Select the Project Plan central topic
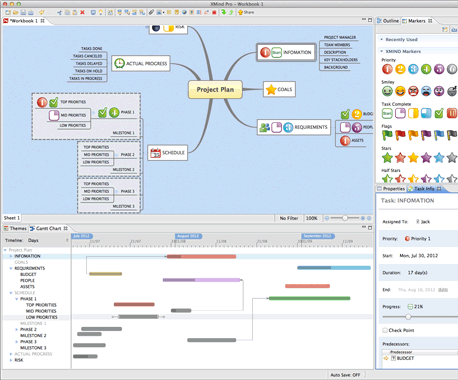Image resolution: width=458 pixels, height=380 pixels. click(215, 89)
